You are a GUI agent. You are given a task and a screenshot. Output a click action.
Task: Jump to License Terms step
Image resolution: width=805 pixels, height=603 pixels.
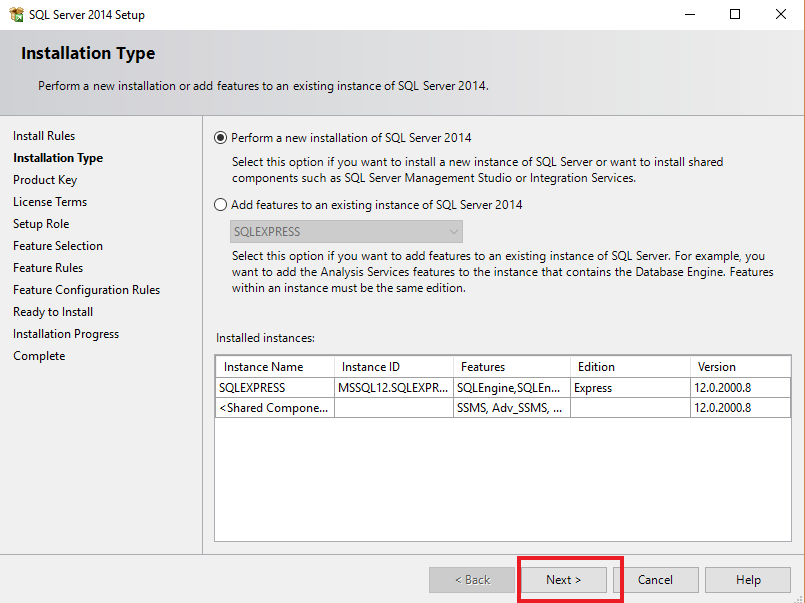pos(50,202)
